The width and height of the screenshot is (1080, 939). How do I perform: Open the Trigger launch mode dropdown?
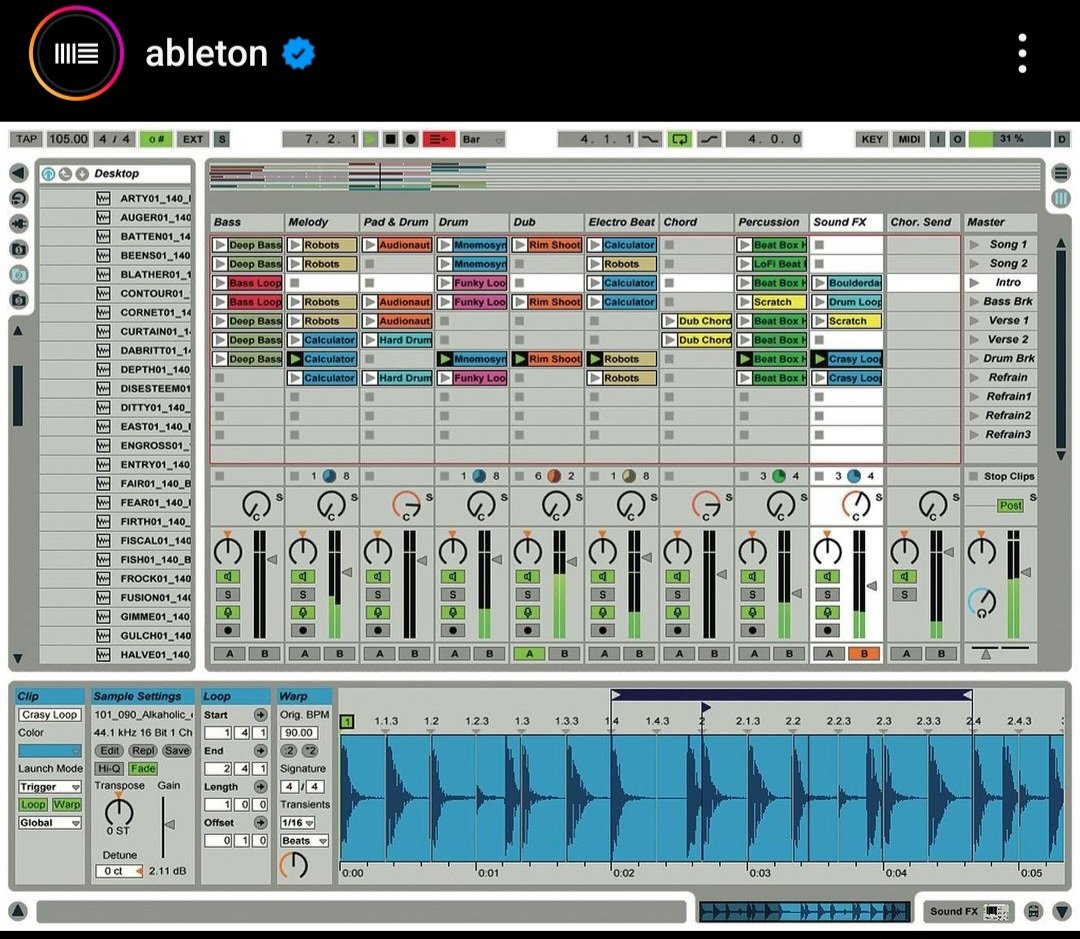click(x=50, y=787)
